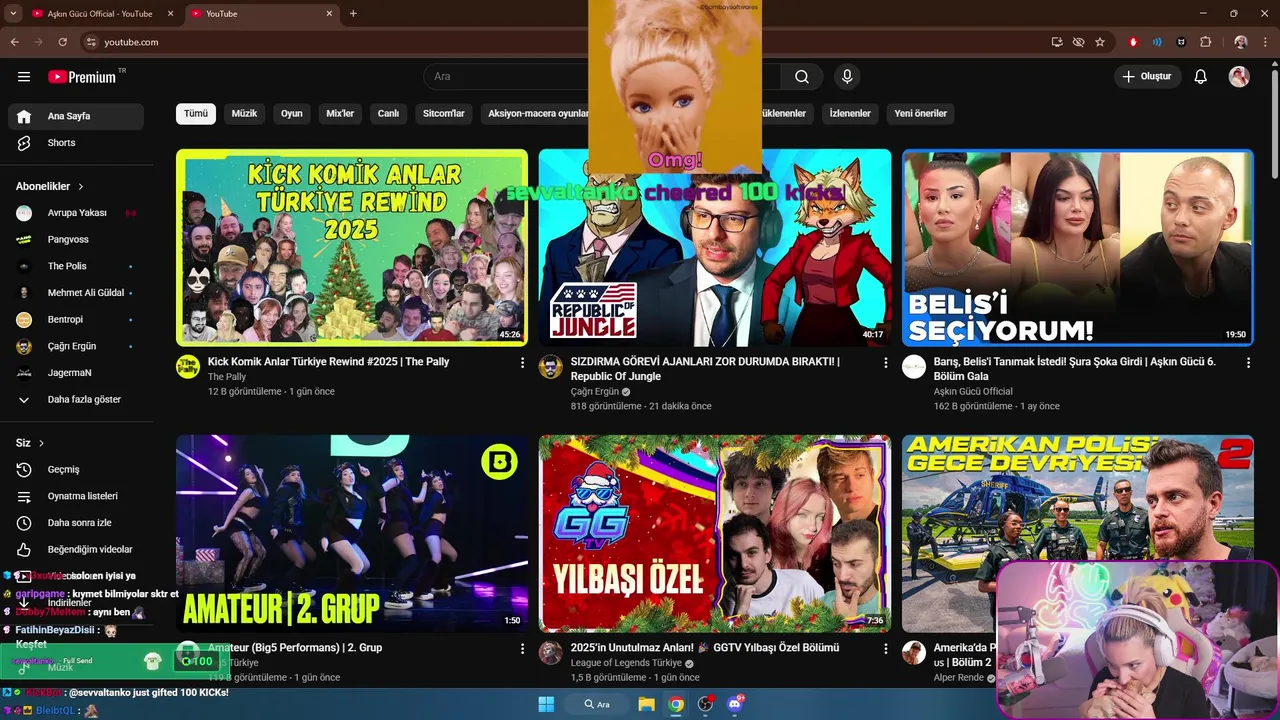Select the Oyun filter chip

coord(291,114)
